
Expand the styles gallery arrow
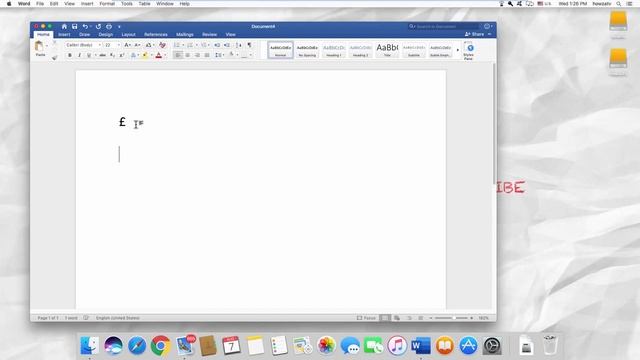click(x=458, y=50)
